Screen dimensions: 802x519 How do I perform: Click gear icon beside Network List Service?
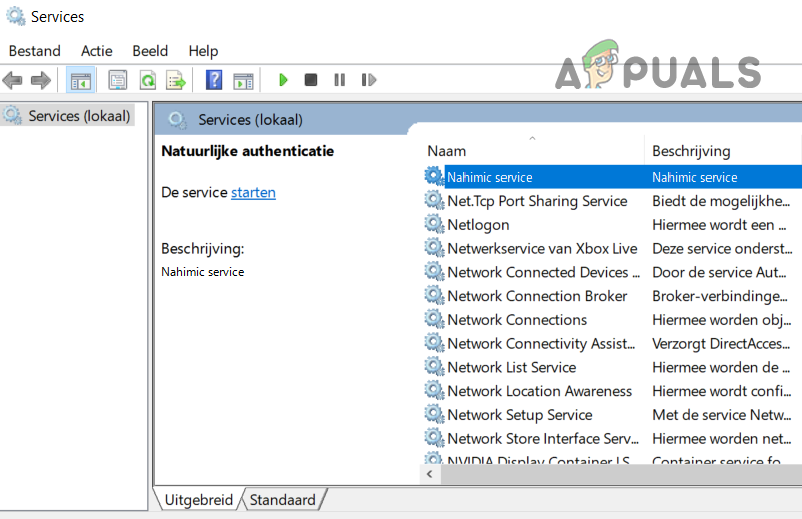(x=434, y=367)
